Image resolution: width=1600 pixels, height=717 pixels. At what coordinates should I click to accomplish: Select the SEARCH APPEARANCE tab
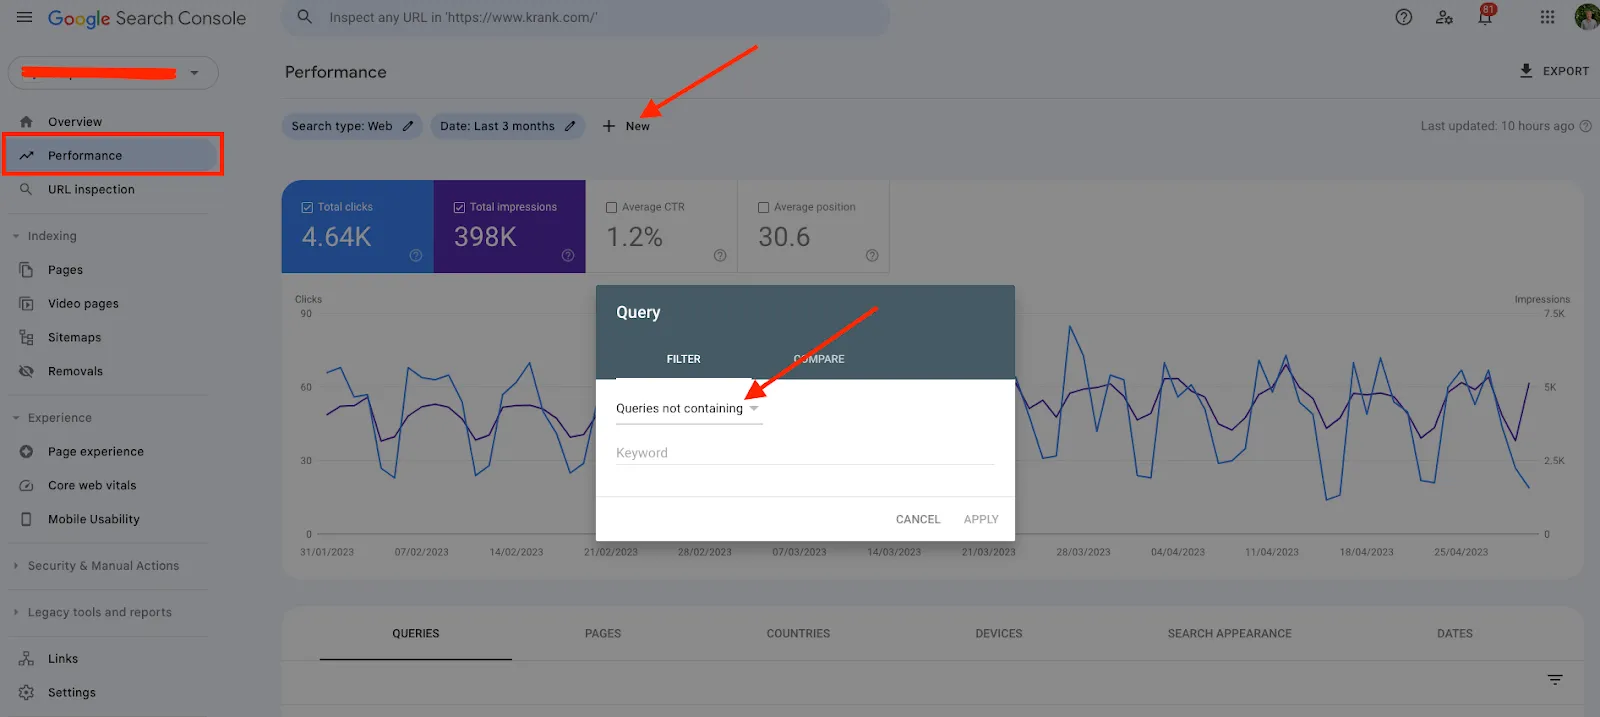[1230, 634]
